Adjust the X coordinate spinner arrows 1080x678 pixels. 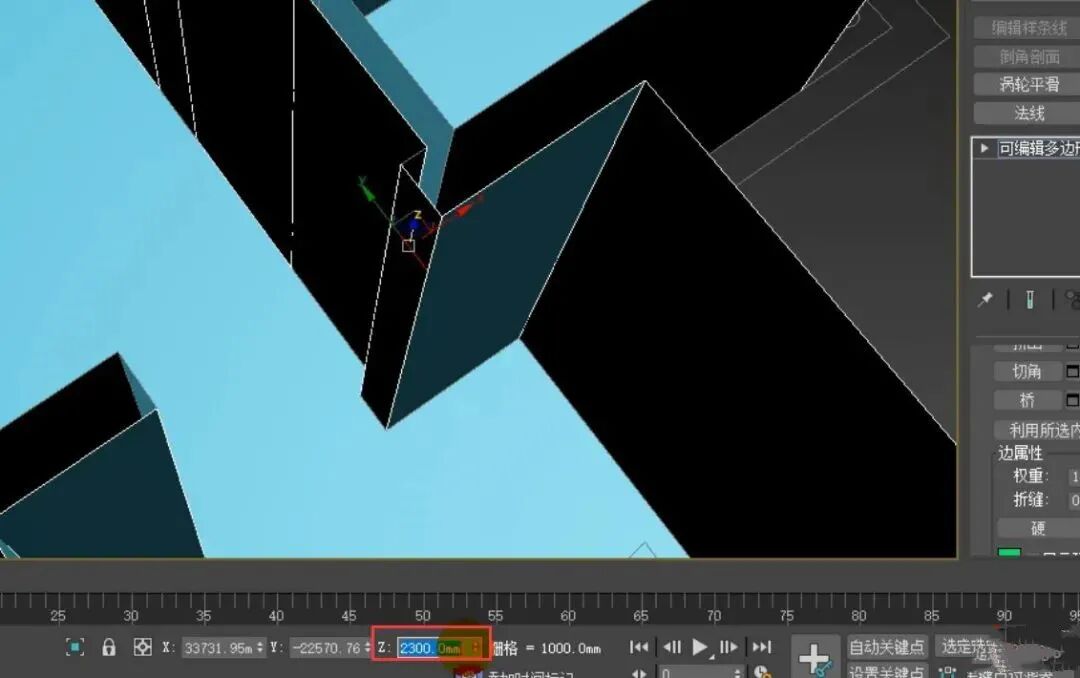(260, 648)
